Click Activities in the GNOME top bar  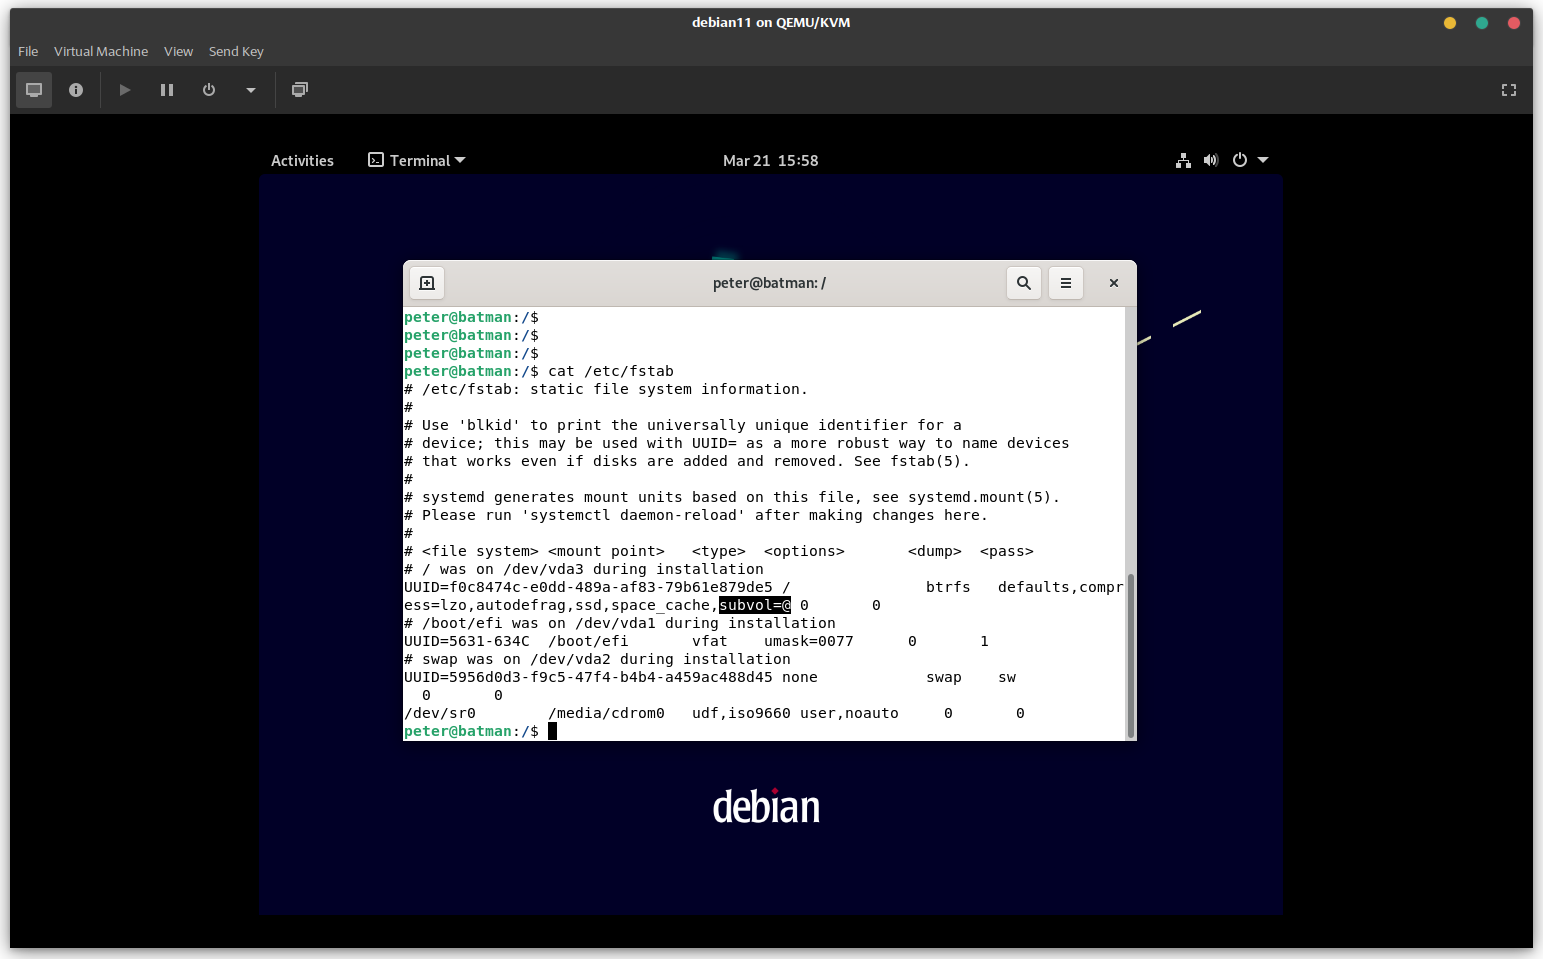pos(302,161)
